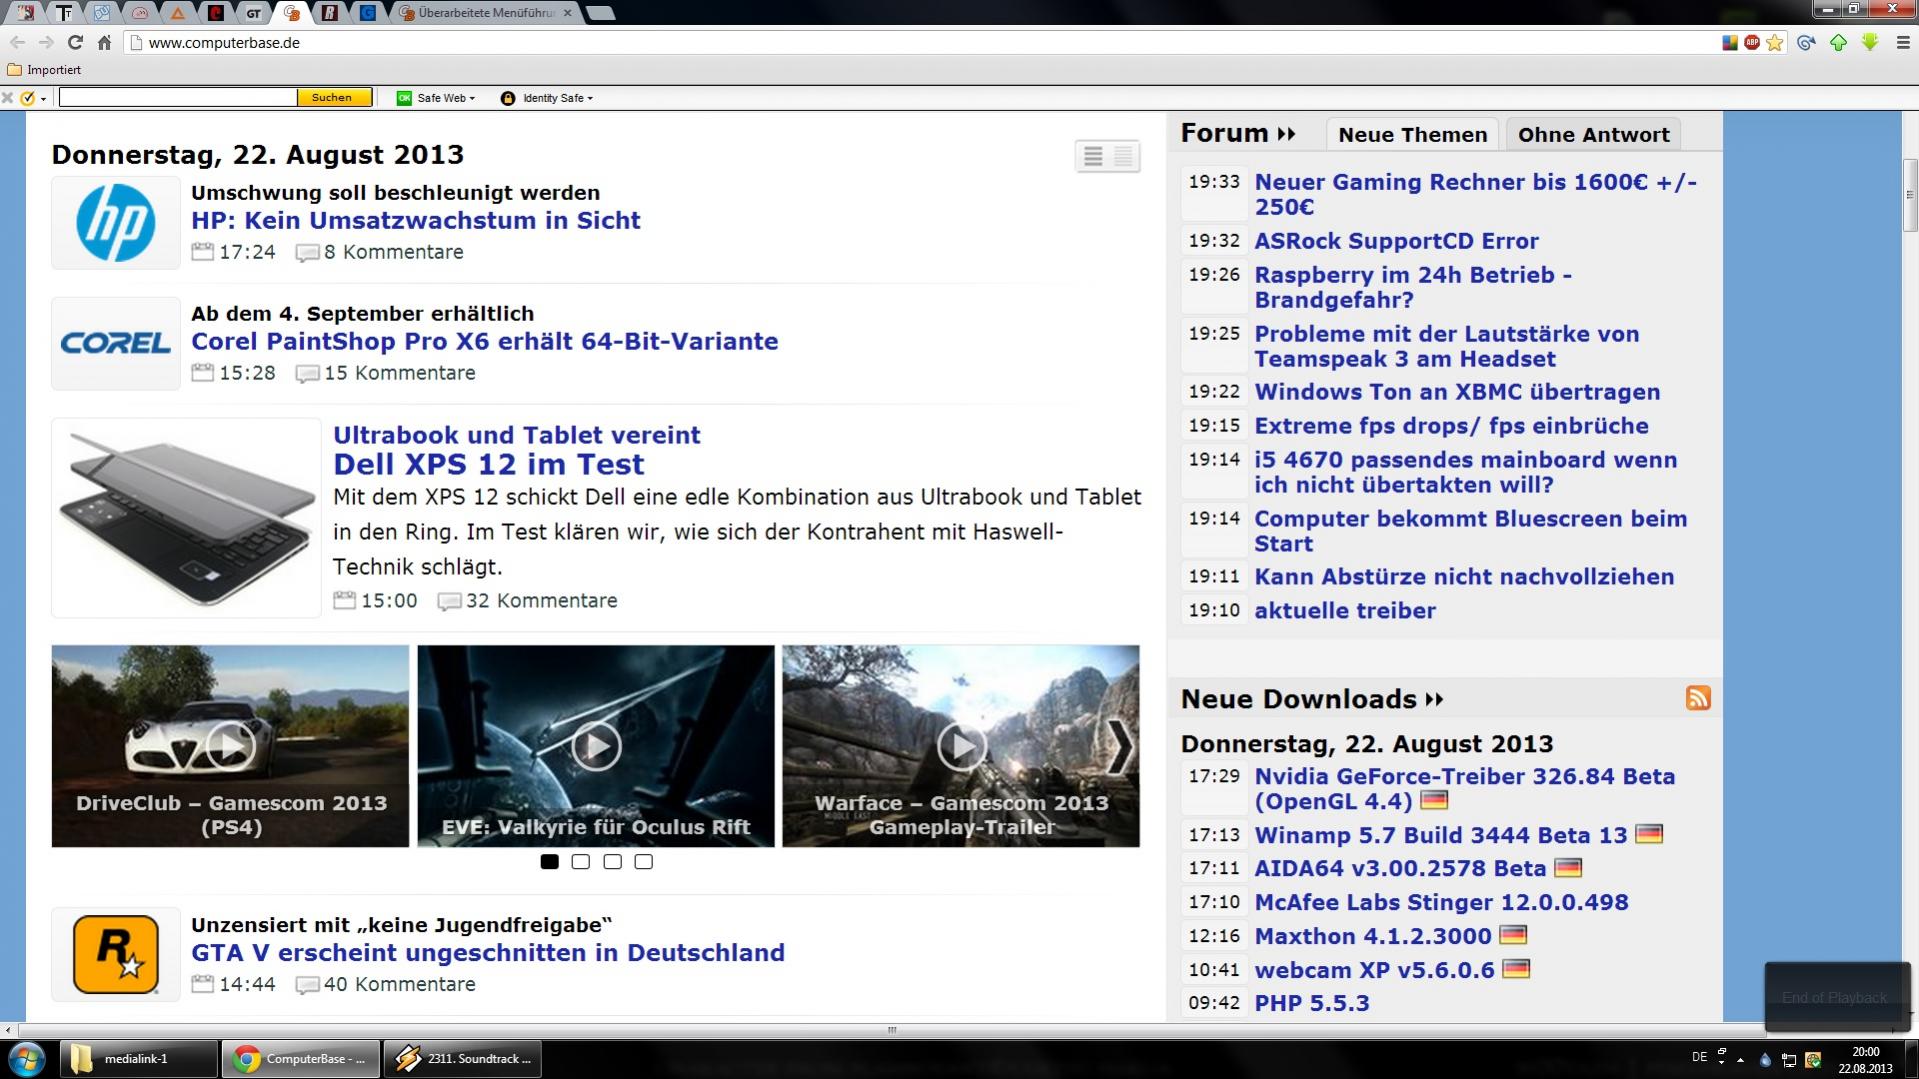The height and width of the screenshot is (1079, 1919).
Task: Click the Norton toolbar search input field
Action: (x=178, y=97)
